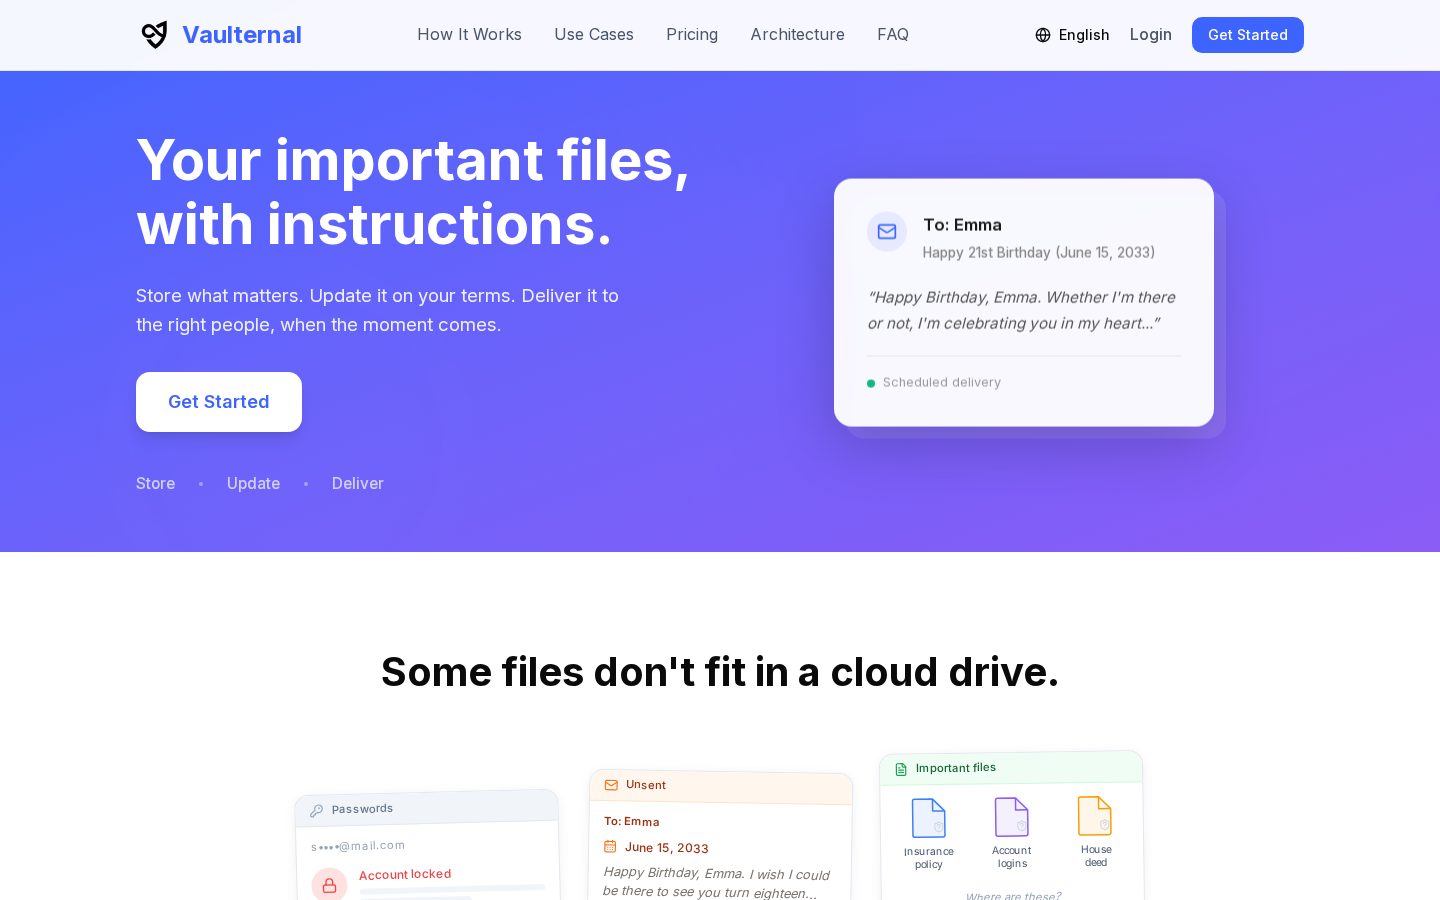Image resolution: width=1440 pixels, height=900 pixels.
Task: Click the calendar icon beside June 15, 2033
Action: [610, 846]
